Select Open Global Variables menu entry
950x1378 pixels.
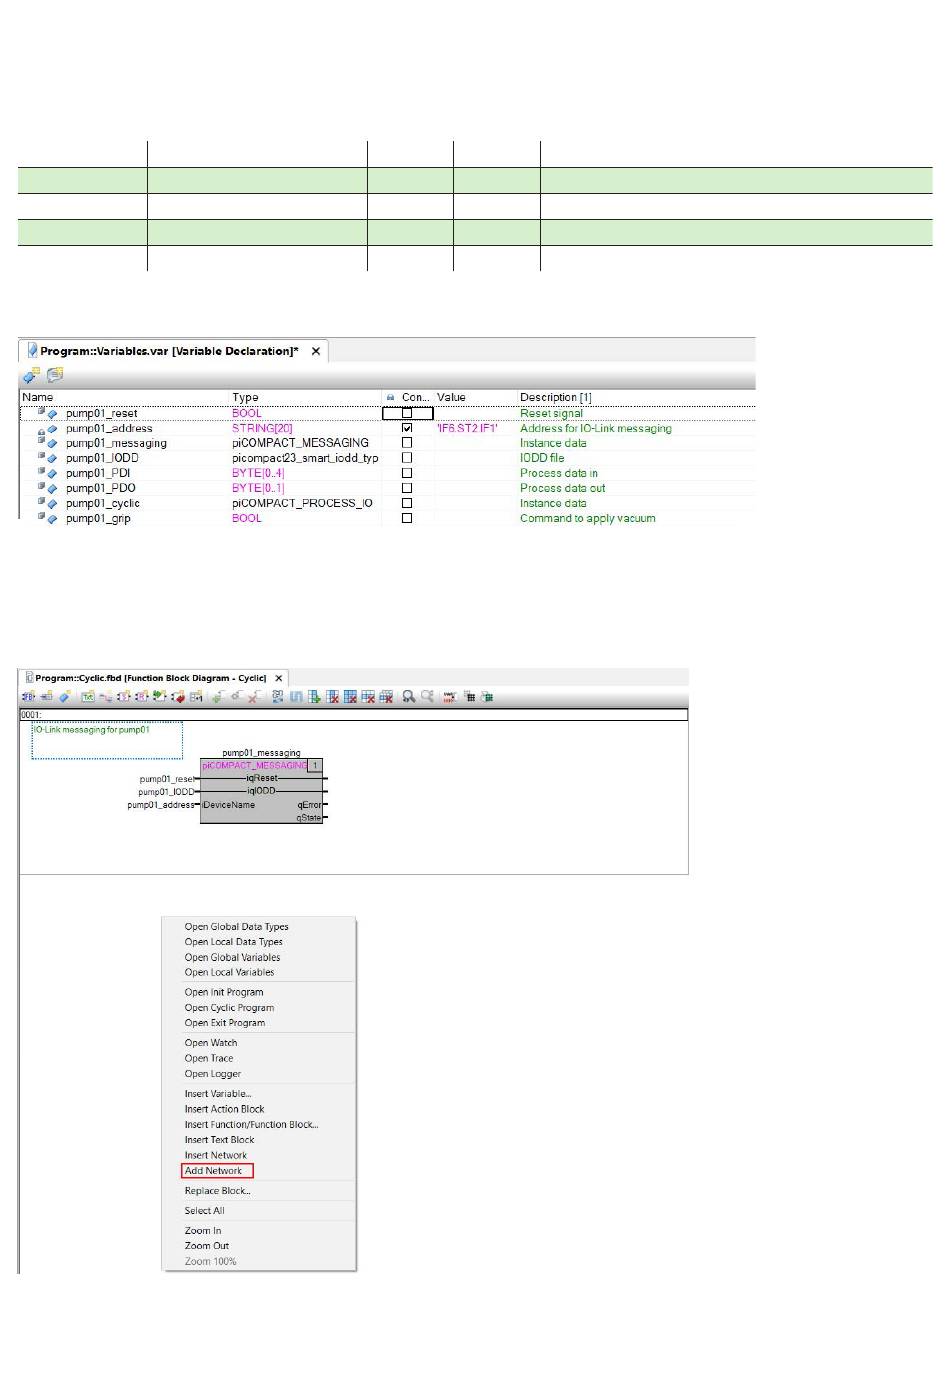232,957
